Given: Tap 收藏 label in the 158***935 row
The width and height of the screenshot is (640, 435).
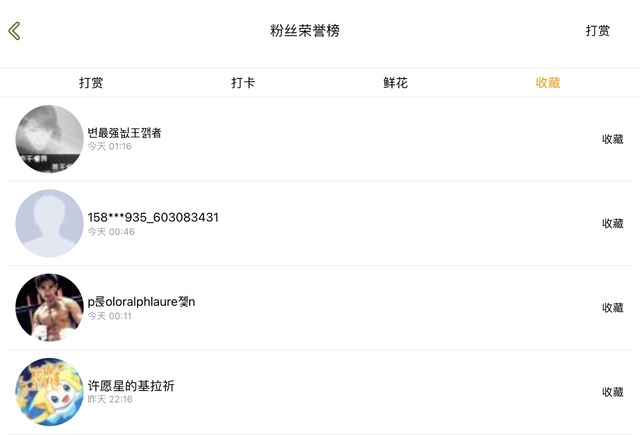Looking at the screenshot, I should click(x=613, y=224).
